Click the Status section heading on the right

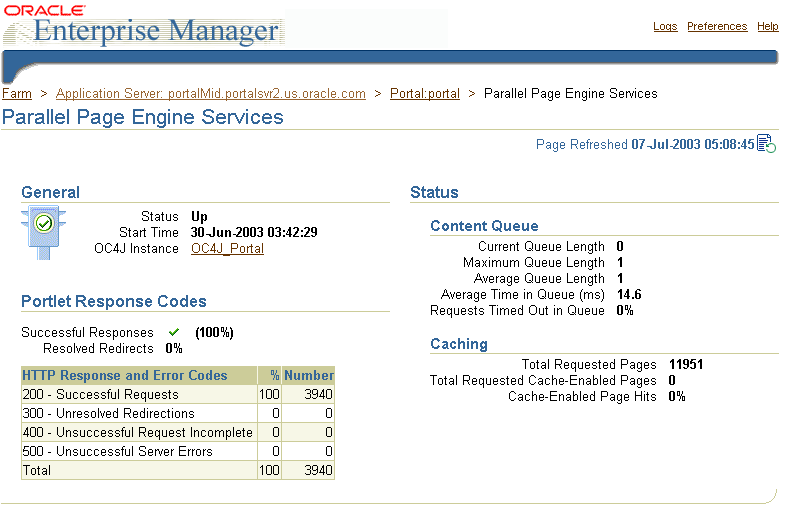434,192
